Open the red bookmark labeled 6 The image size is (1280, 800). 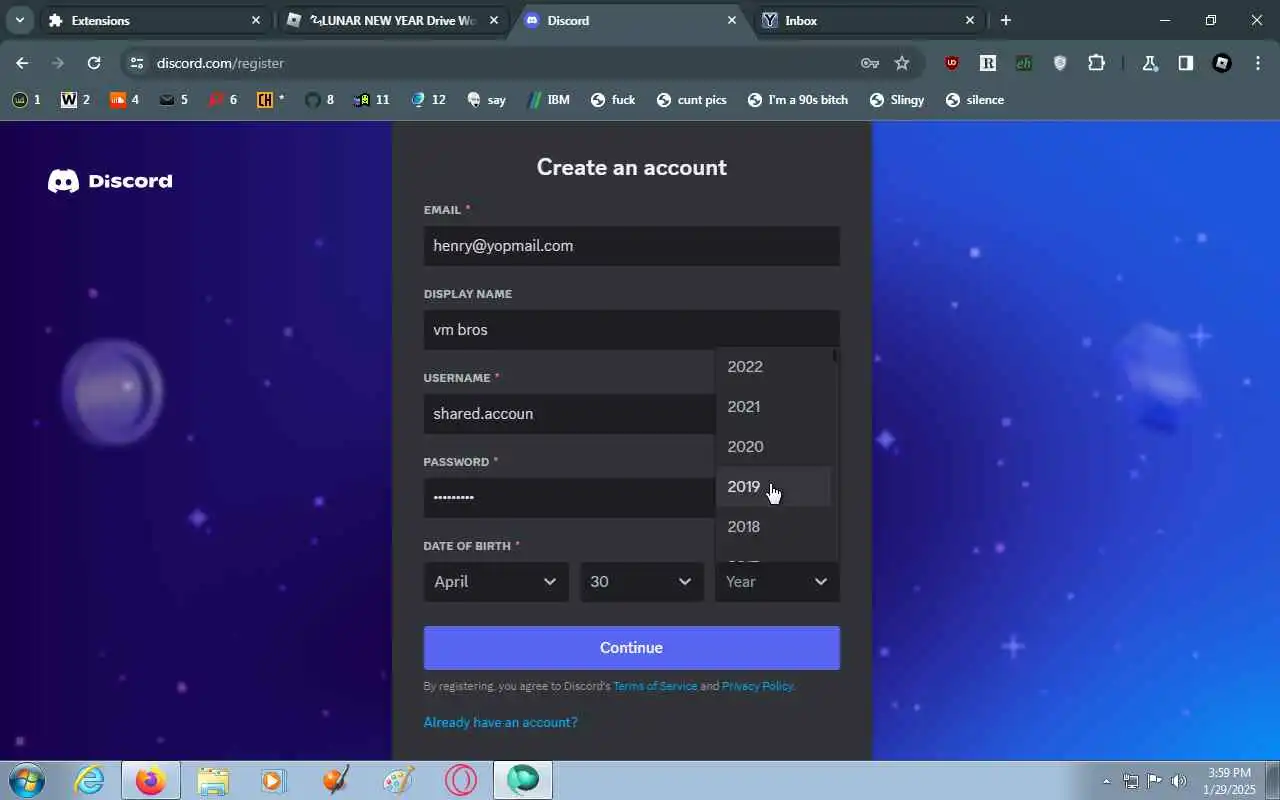(222, 100)
